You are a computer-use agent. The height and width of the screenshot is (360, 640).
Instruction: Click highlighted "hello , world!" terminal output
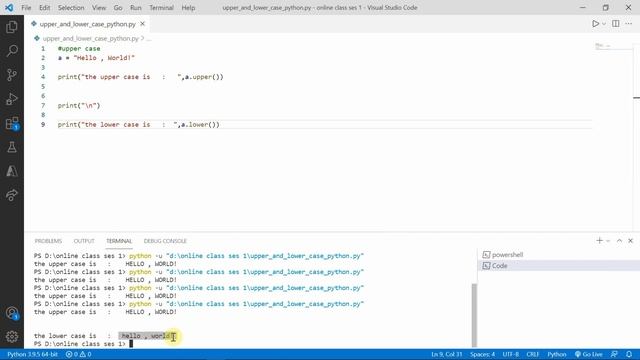click(147, 336)
